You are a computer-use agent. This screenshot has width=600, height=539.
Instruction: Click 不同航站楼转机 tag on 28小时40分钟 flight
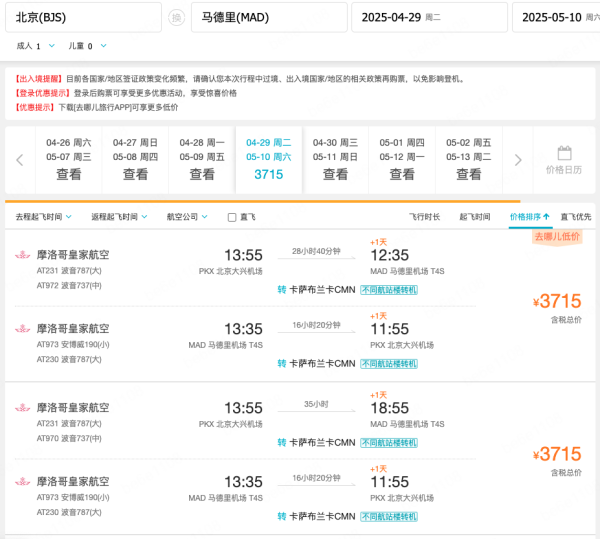click(389, 290)
